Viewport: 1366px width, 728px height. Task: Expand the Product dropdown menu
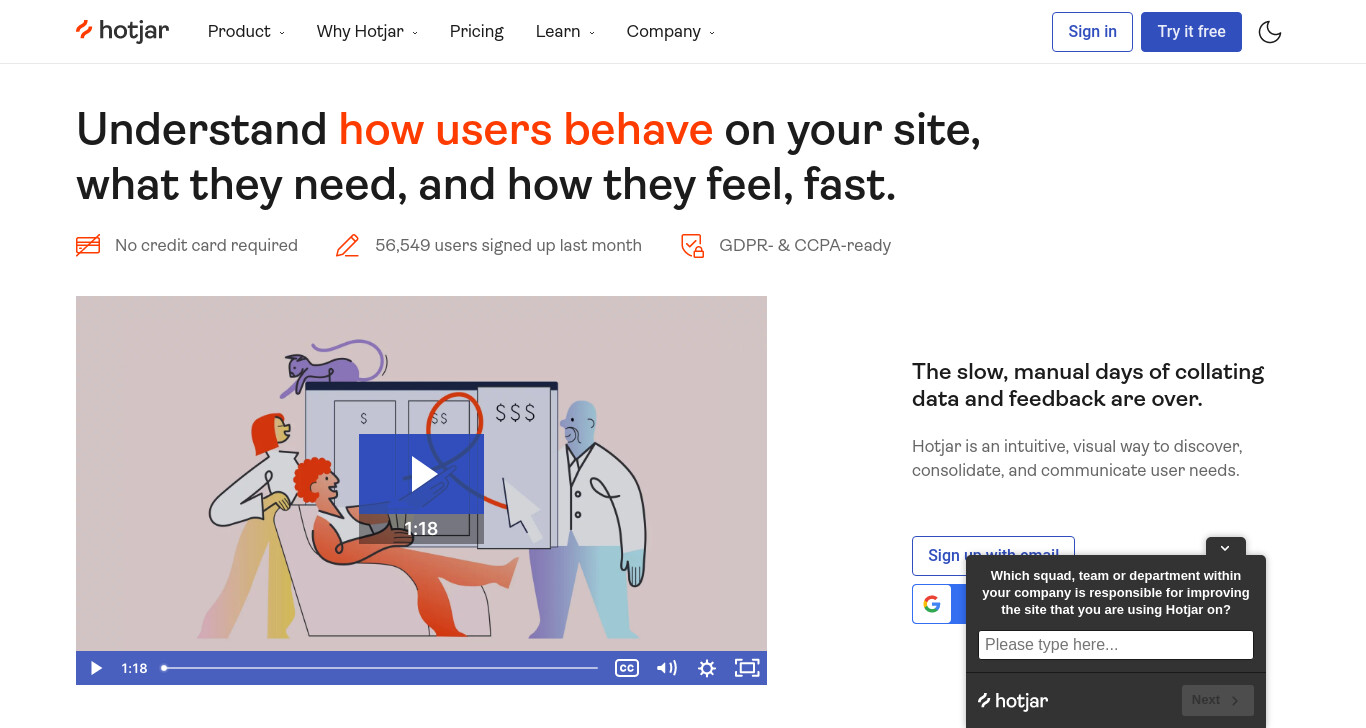[x=246, y=31]
